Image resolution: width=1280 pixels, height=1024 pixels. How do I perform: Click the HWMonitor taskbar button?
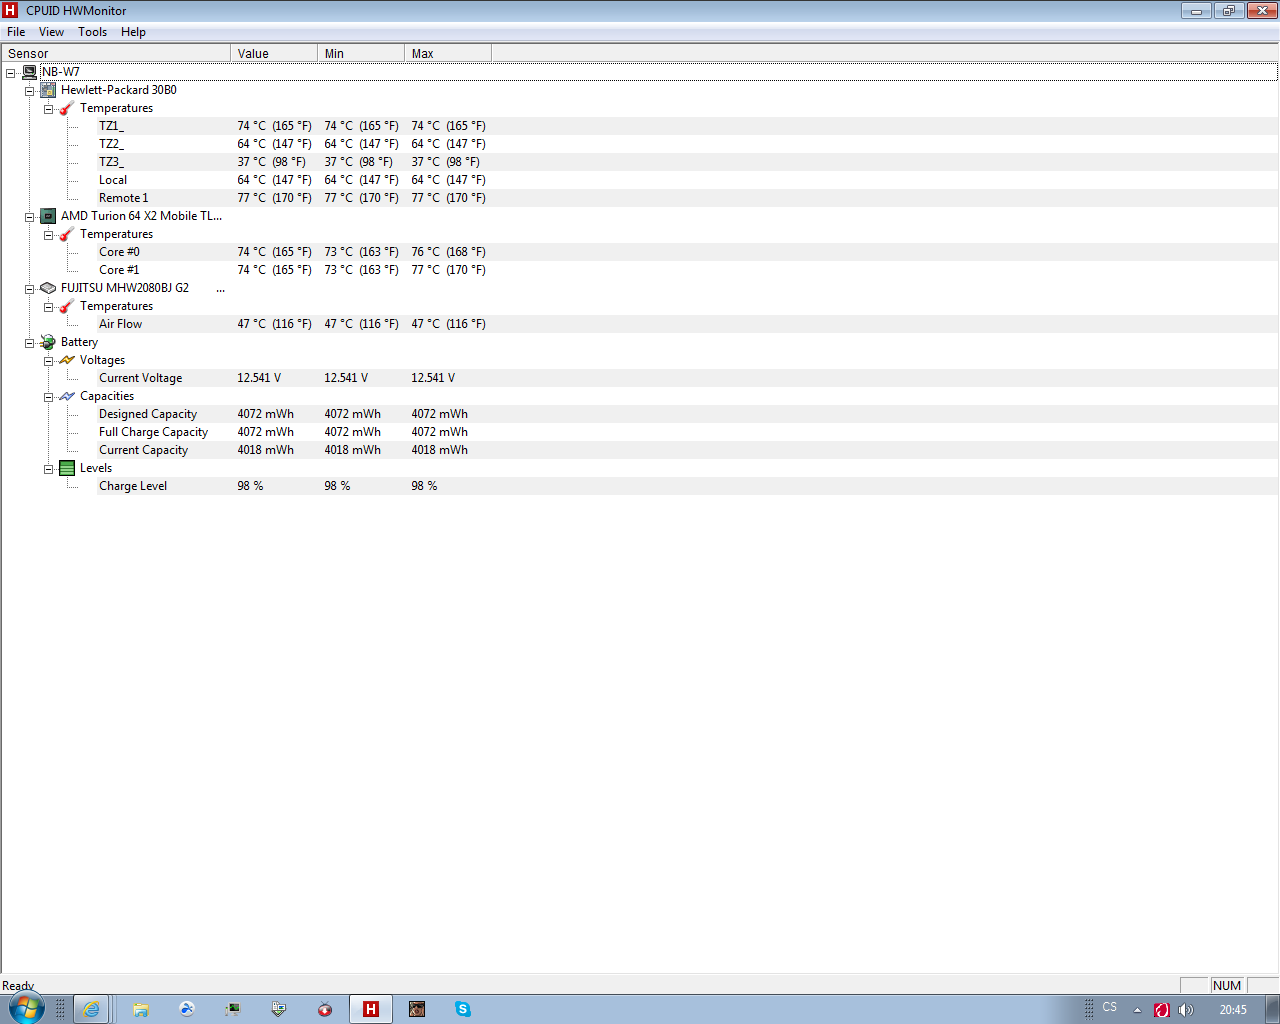coord(371,1009)
